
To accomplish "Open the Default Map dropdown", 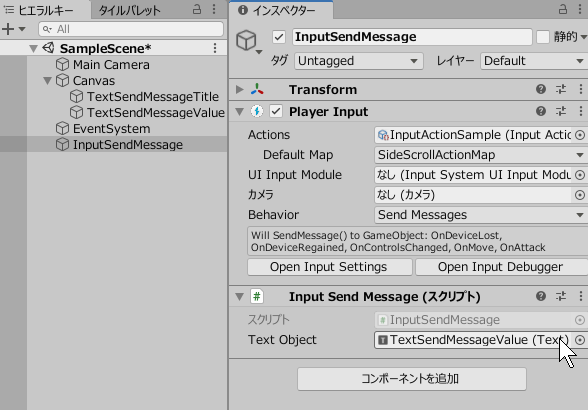I will (481, 155).
